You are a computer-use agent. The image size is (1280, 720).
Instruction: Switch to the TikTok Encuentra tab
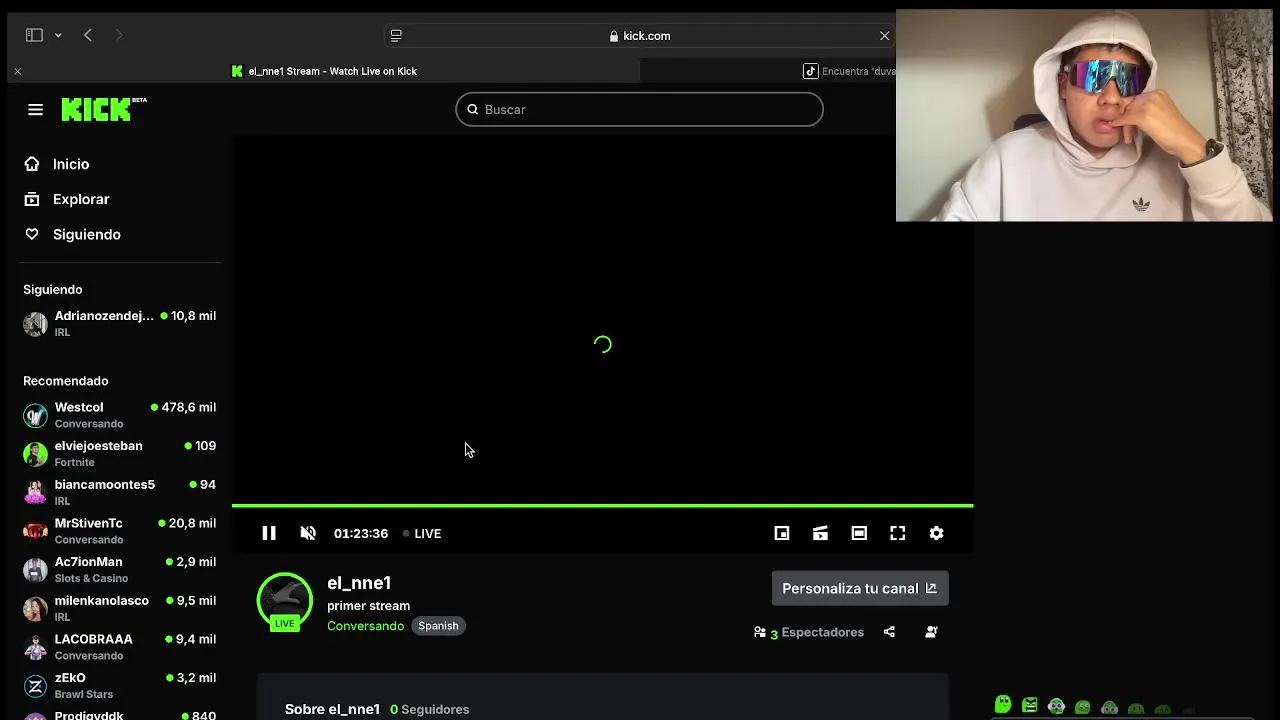coord(850,71)
